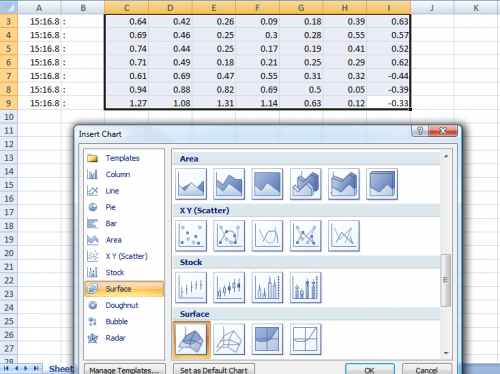This screenshot has height=374, width=500.
Task: Open Manage Templates button
Action: coord(124,370)
